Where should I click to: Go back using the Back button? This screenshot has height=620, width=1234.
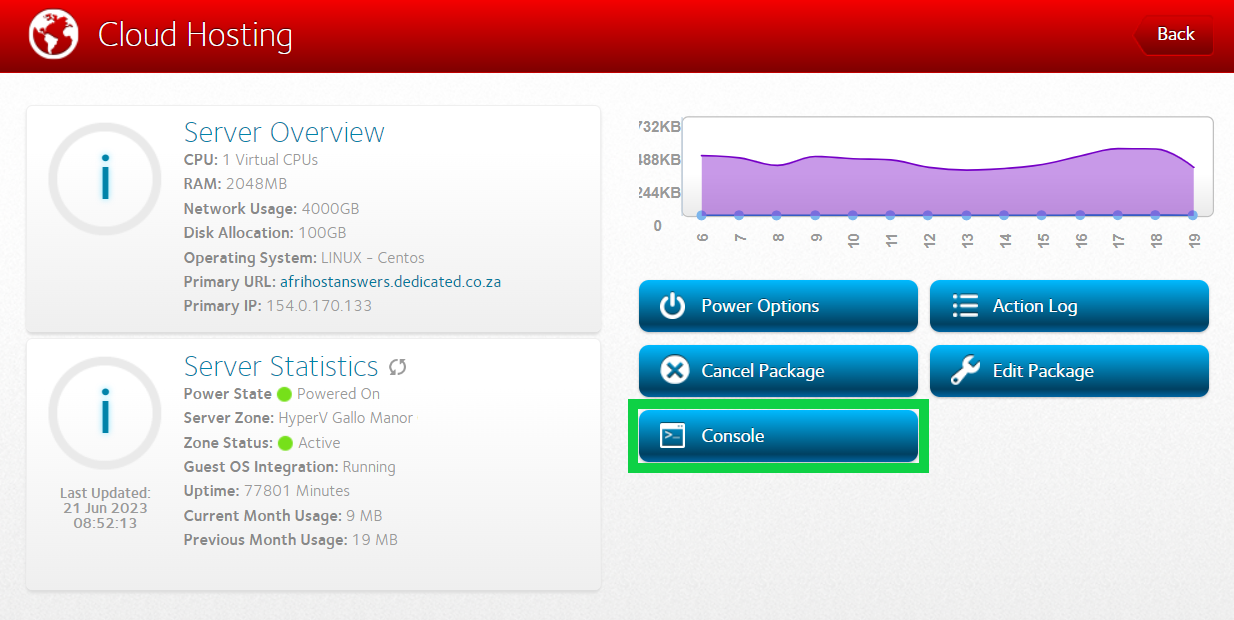1175,34
